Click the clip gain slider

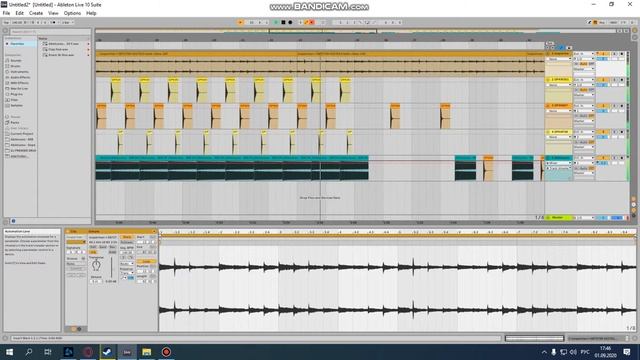coord(111,268)
